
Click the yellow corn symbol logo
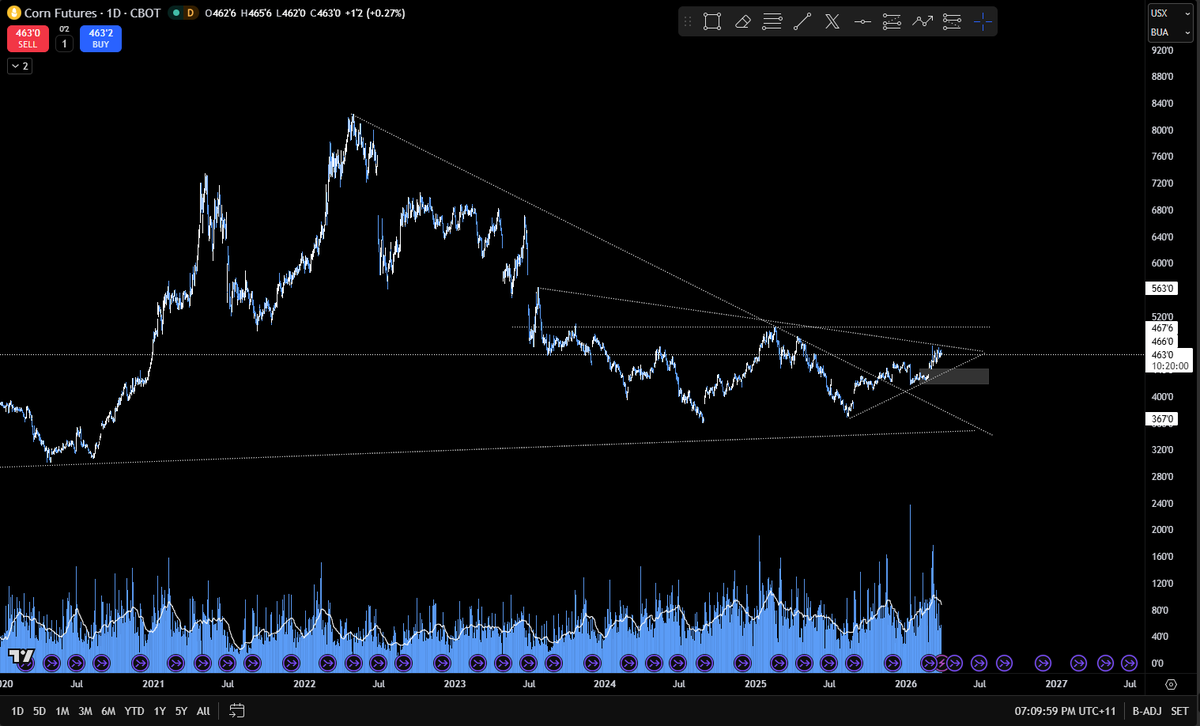(x=14, y=13)
